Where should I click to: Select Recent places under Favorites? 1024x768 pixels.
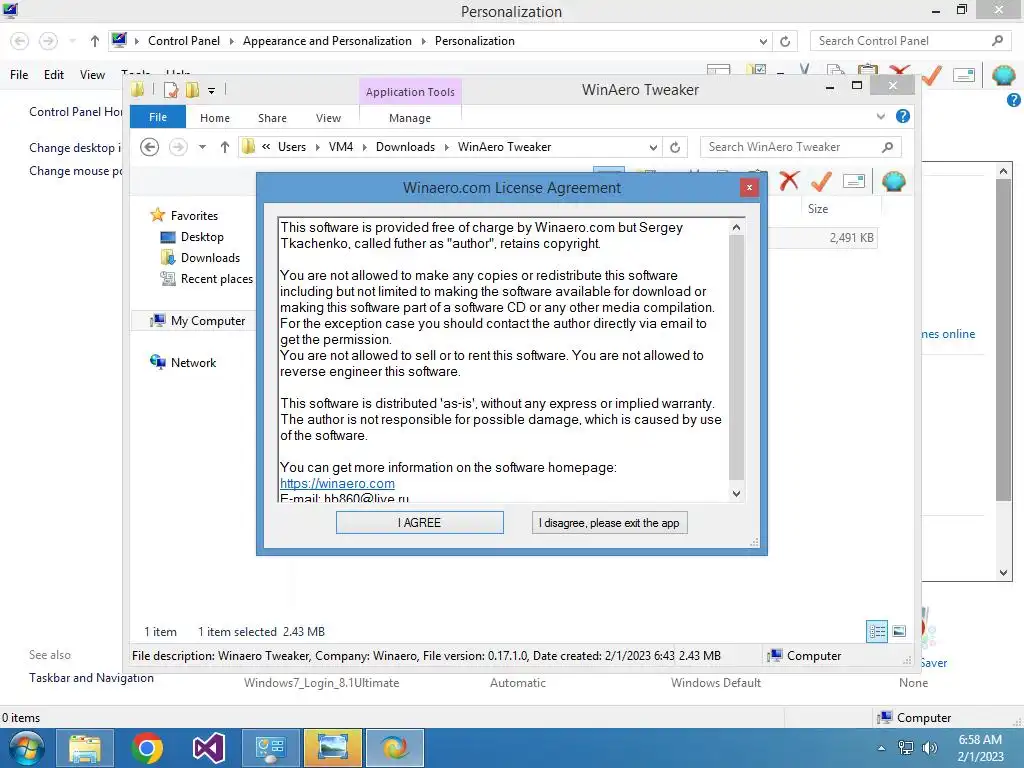[x=217, y=279]
